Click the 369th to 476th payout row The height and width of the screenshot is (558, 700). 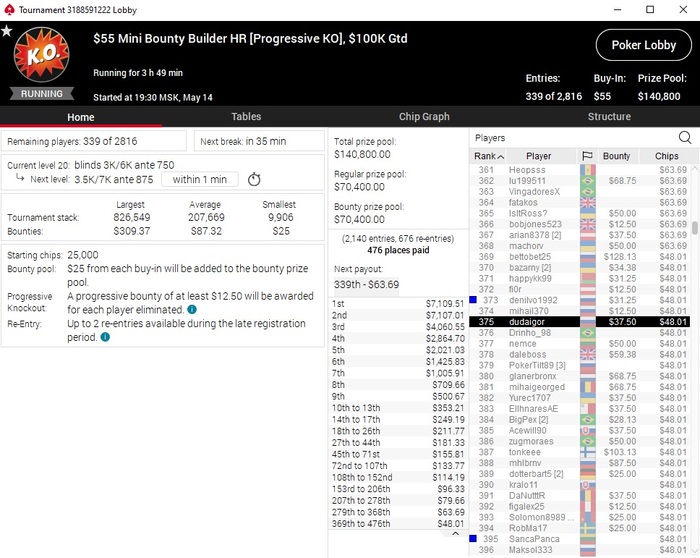pyautogui.click(x=398, y=524)
